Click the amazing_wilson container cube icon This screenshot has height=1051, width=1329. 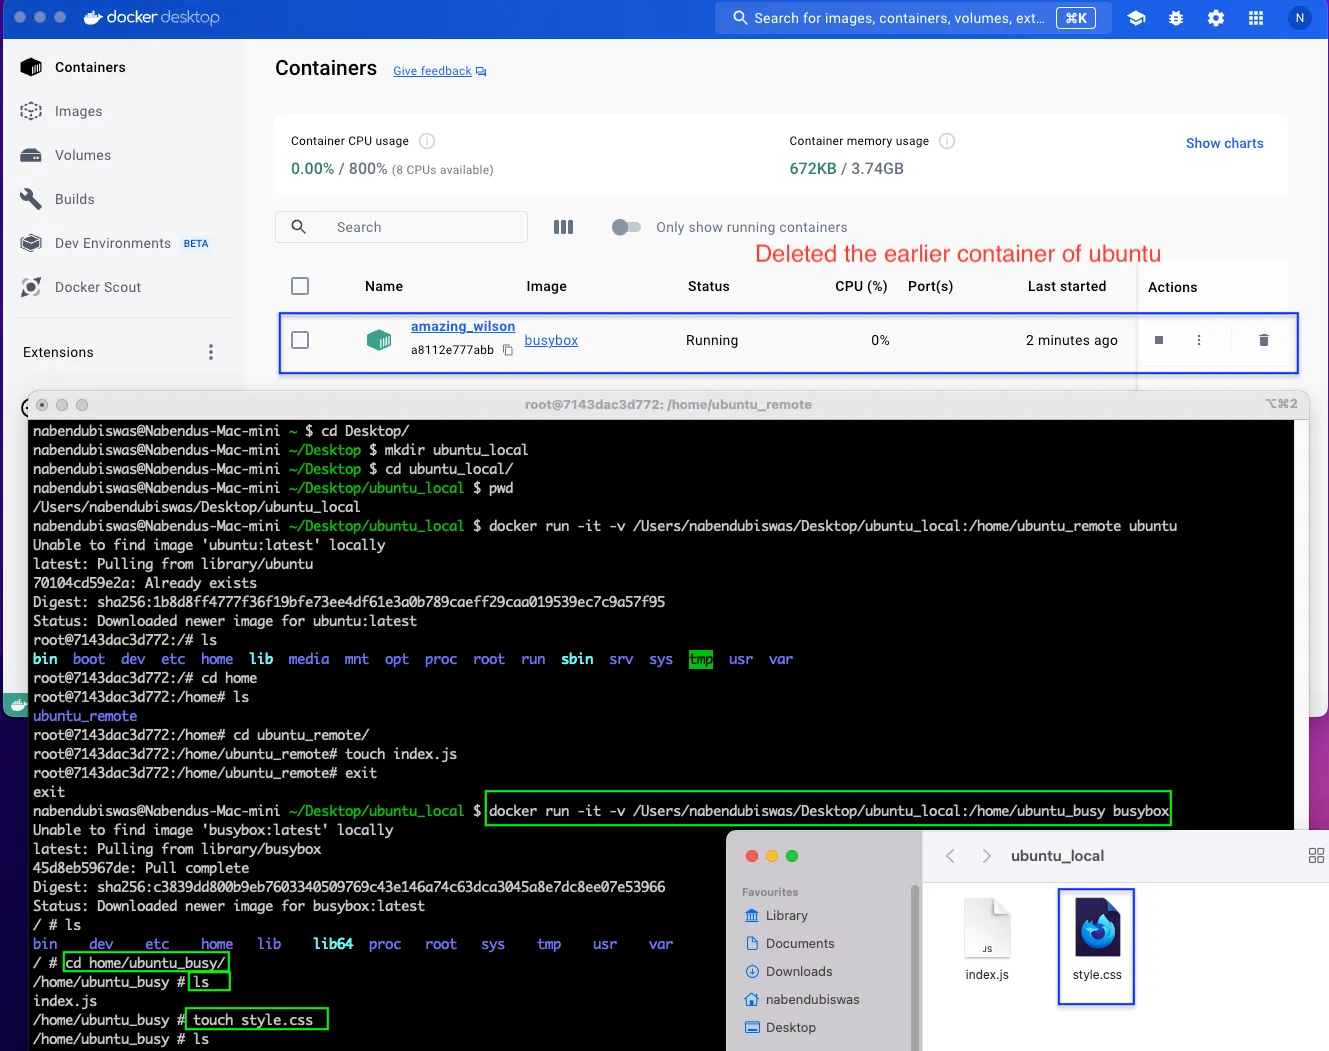[x=379, y=340]
